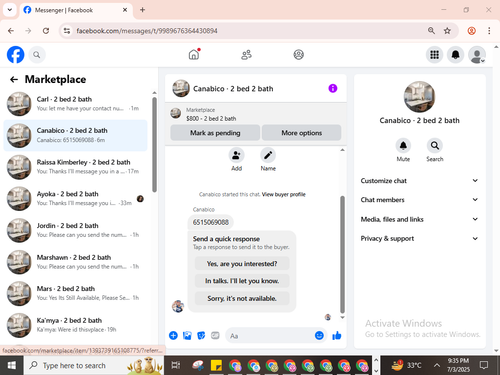The width and height of the screenshot is (500, 375).
Task: Expand the Customize chat section
Action: coord(419,181)
